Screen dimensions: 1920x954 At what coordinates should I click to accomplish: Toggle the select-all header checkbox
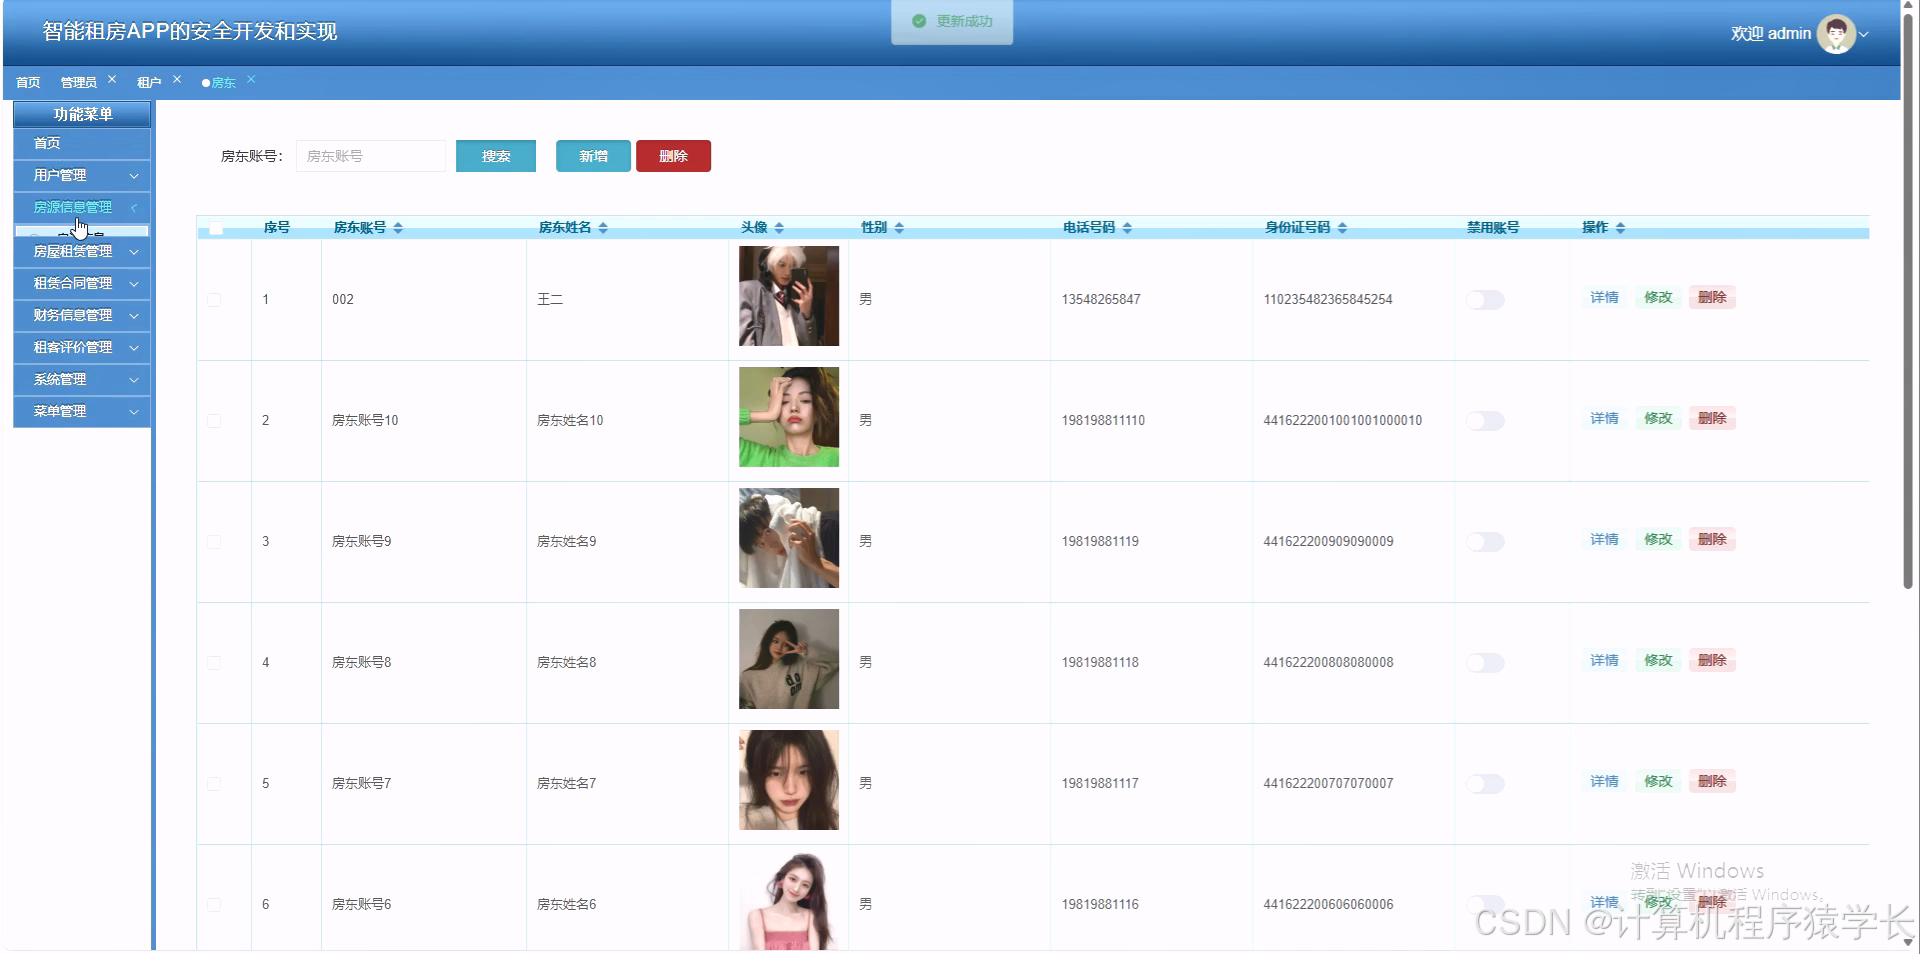215,229
